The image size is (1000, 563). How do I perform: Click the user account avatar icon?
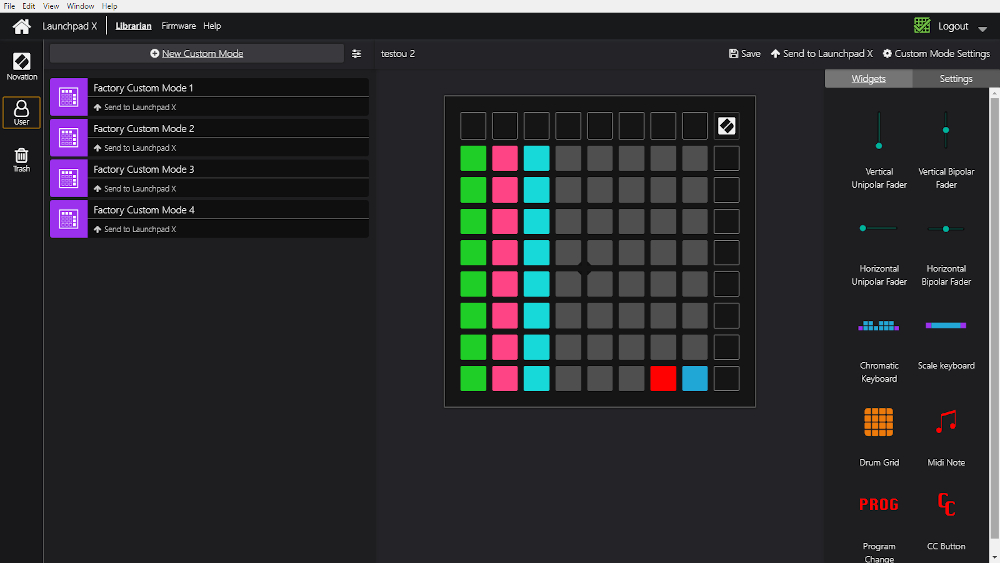coord(922,26)
